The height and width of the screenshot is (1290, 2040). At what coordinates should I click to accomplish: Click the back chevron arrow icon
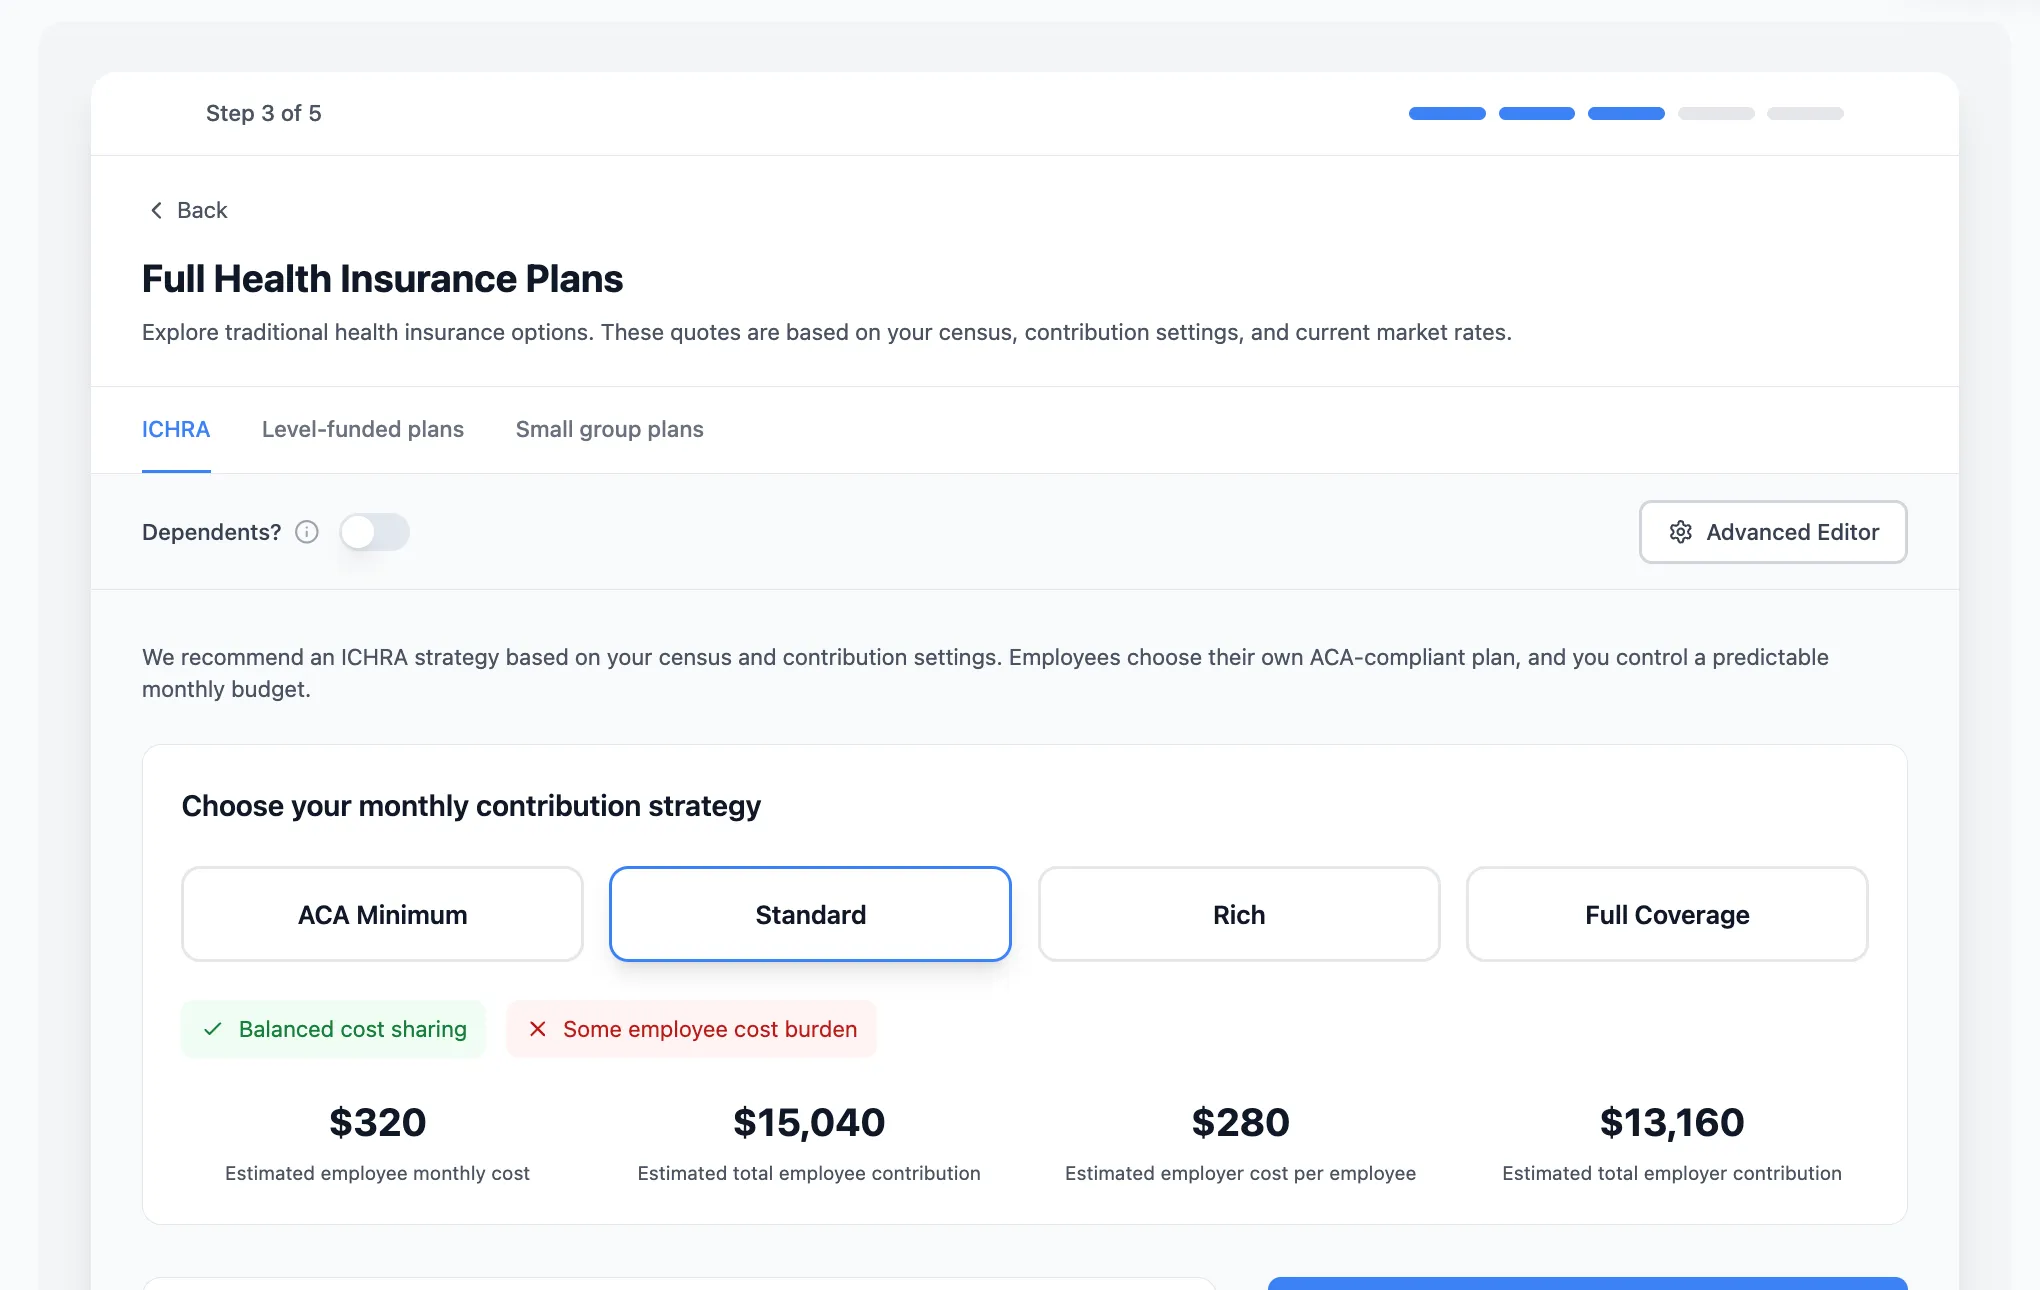click(x=156, y=210)
